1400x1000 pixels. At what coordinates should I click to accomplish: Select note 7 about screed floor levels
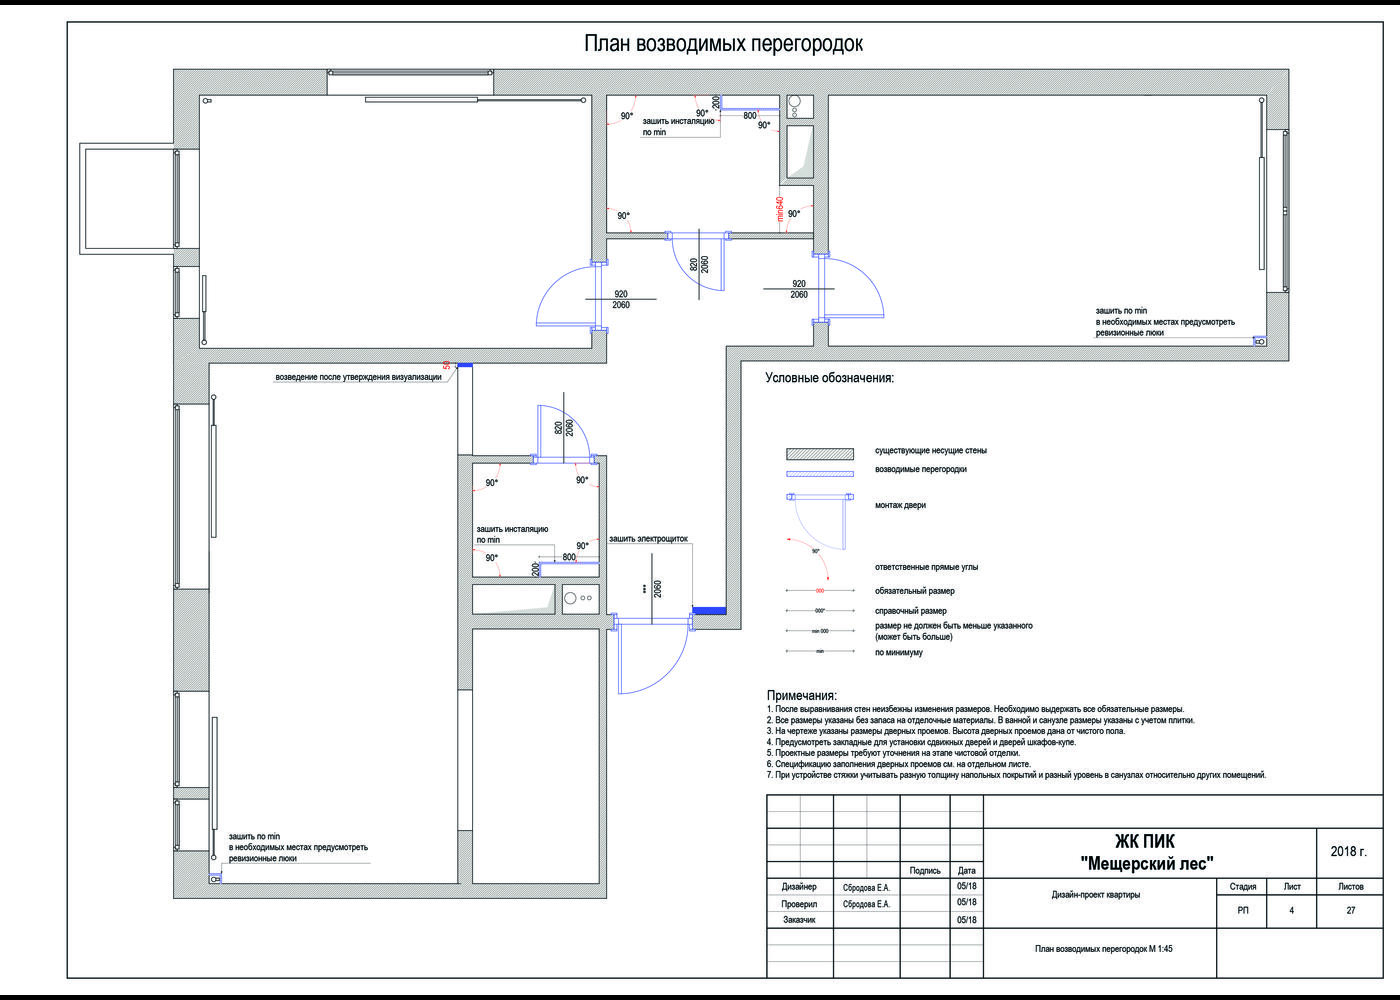(1017, 775)
